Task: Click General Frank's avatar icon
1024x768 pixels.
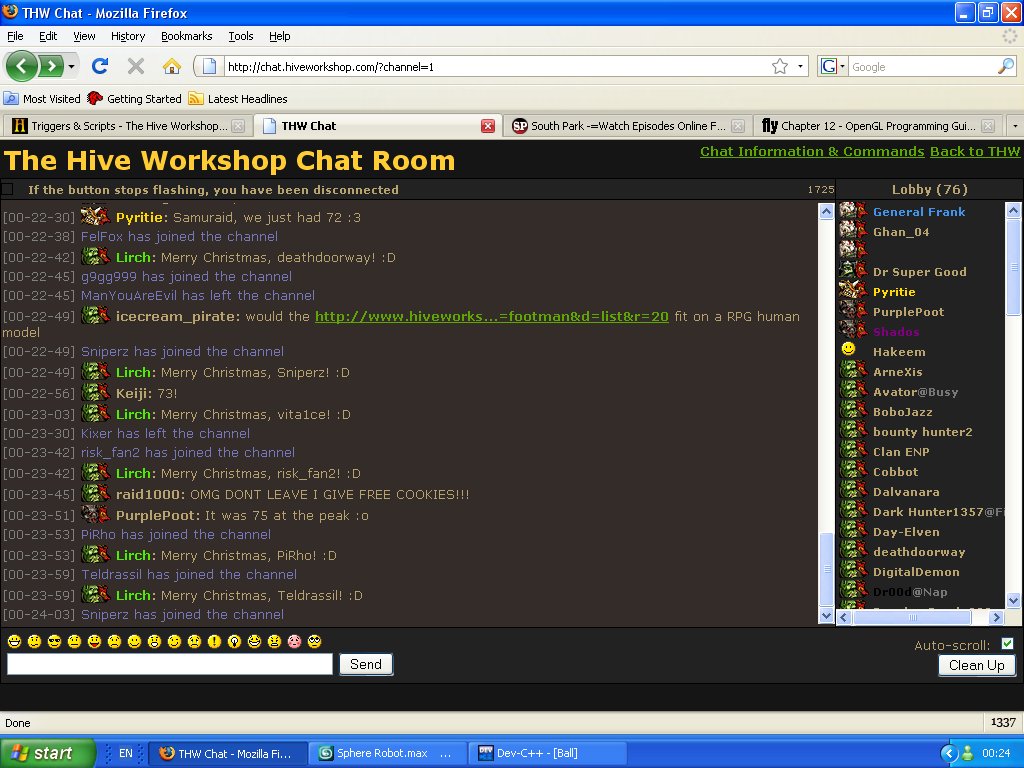Action: (x=853, y=210)
